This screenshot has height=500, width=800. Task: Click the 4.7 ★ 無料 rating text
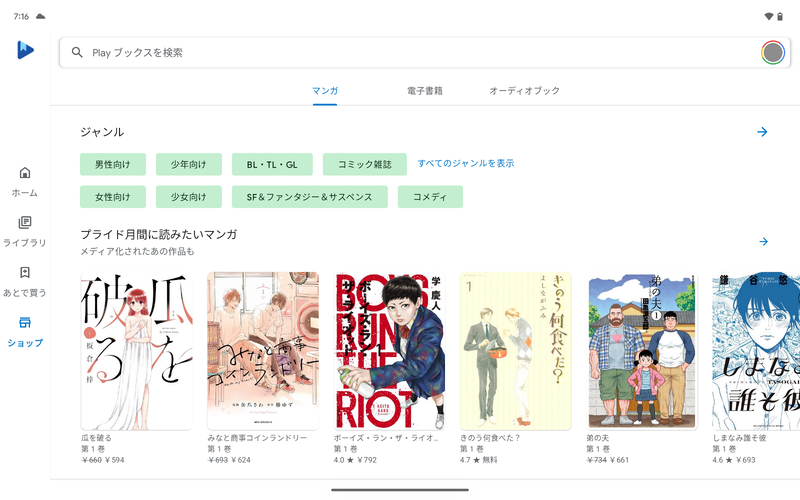(479, 460)
